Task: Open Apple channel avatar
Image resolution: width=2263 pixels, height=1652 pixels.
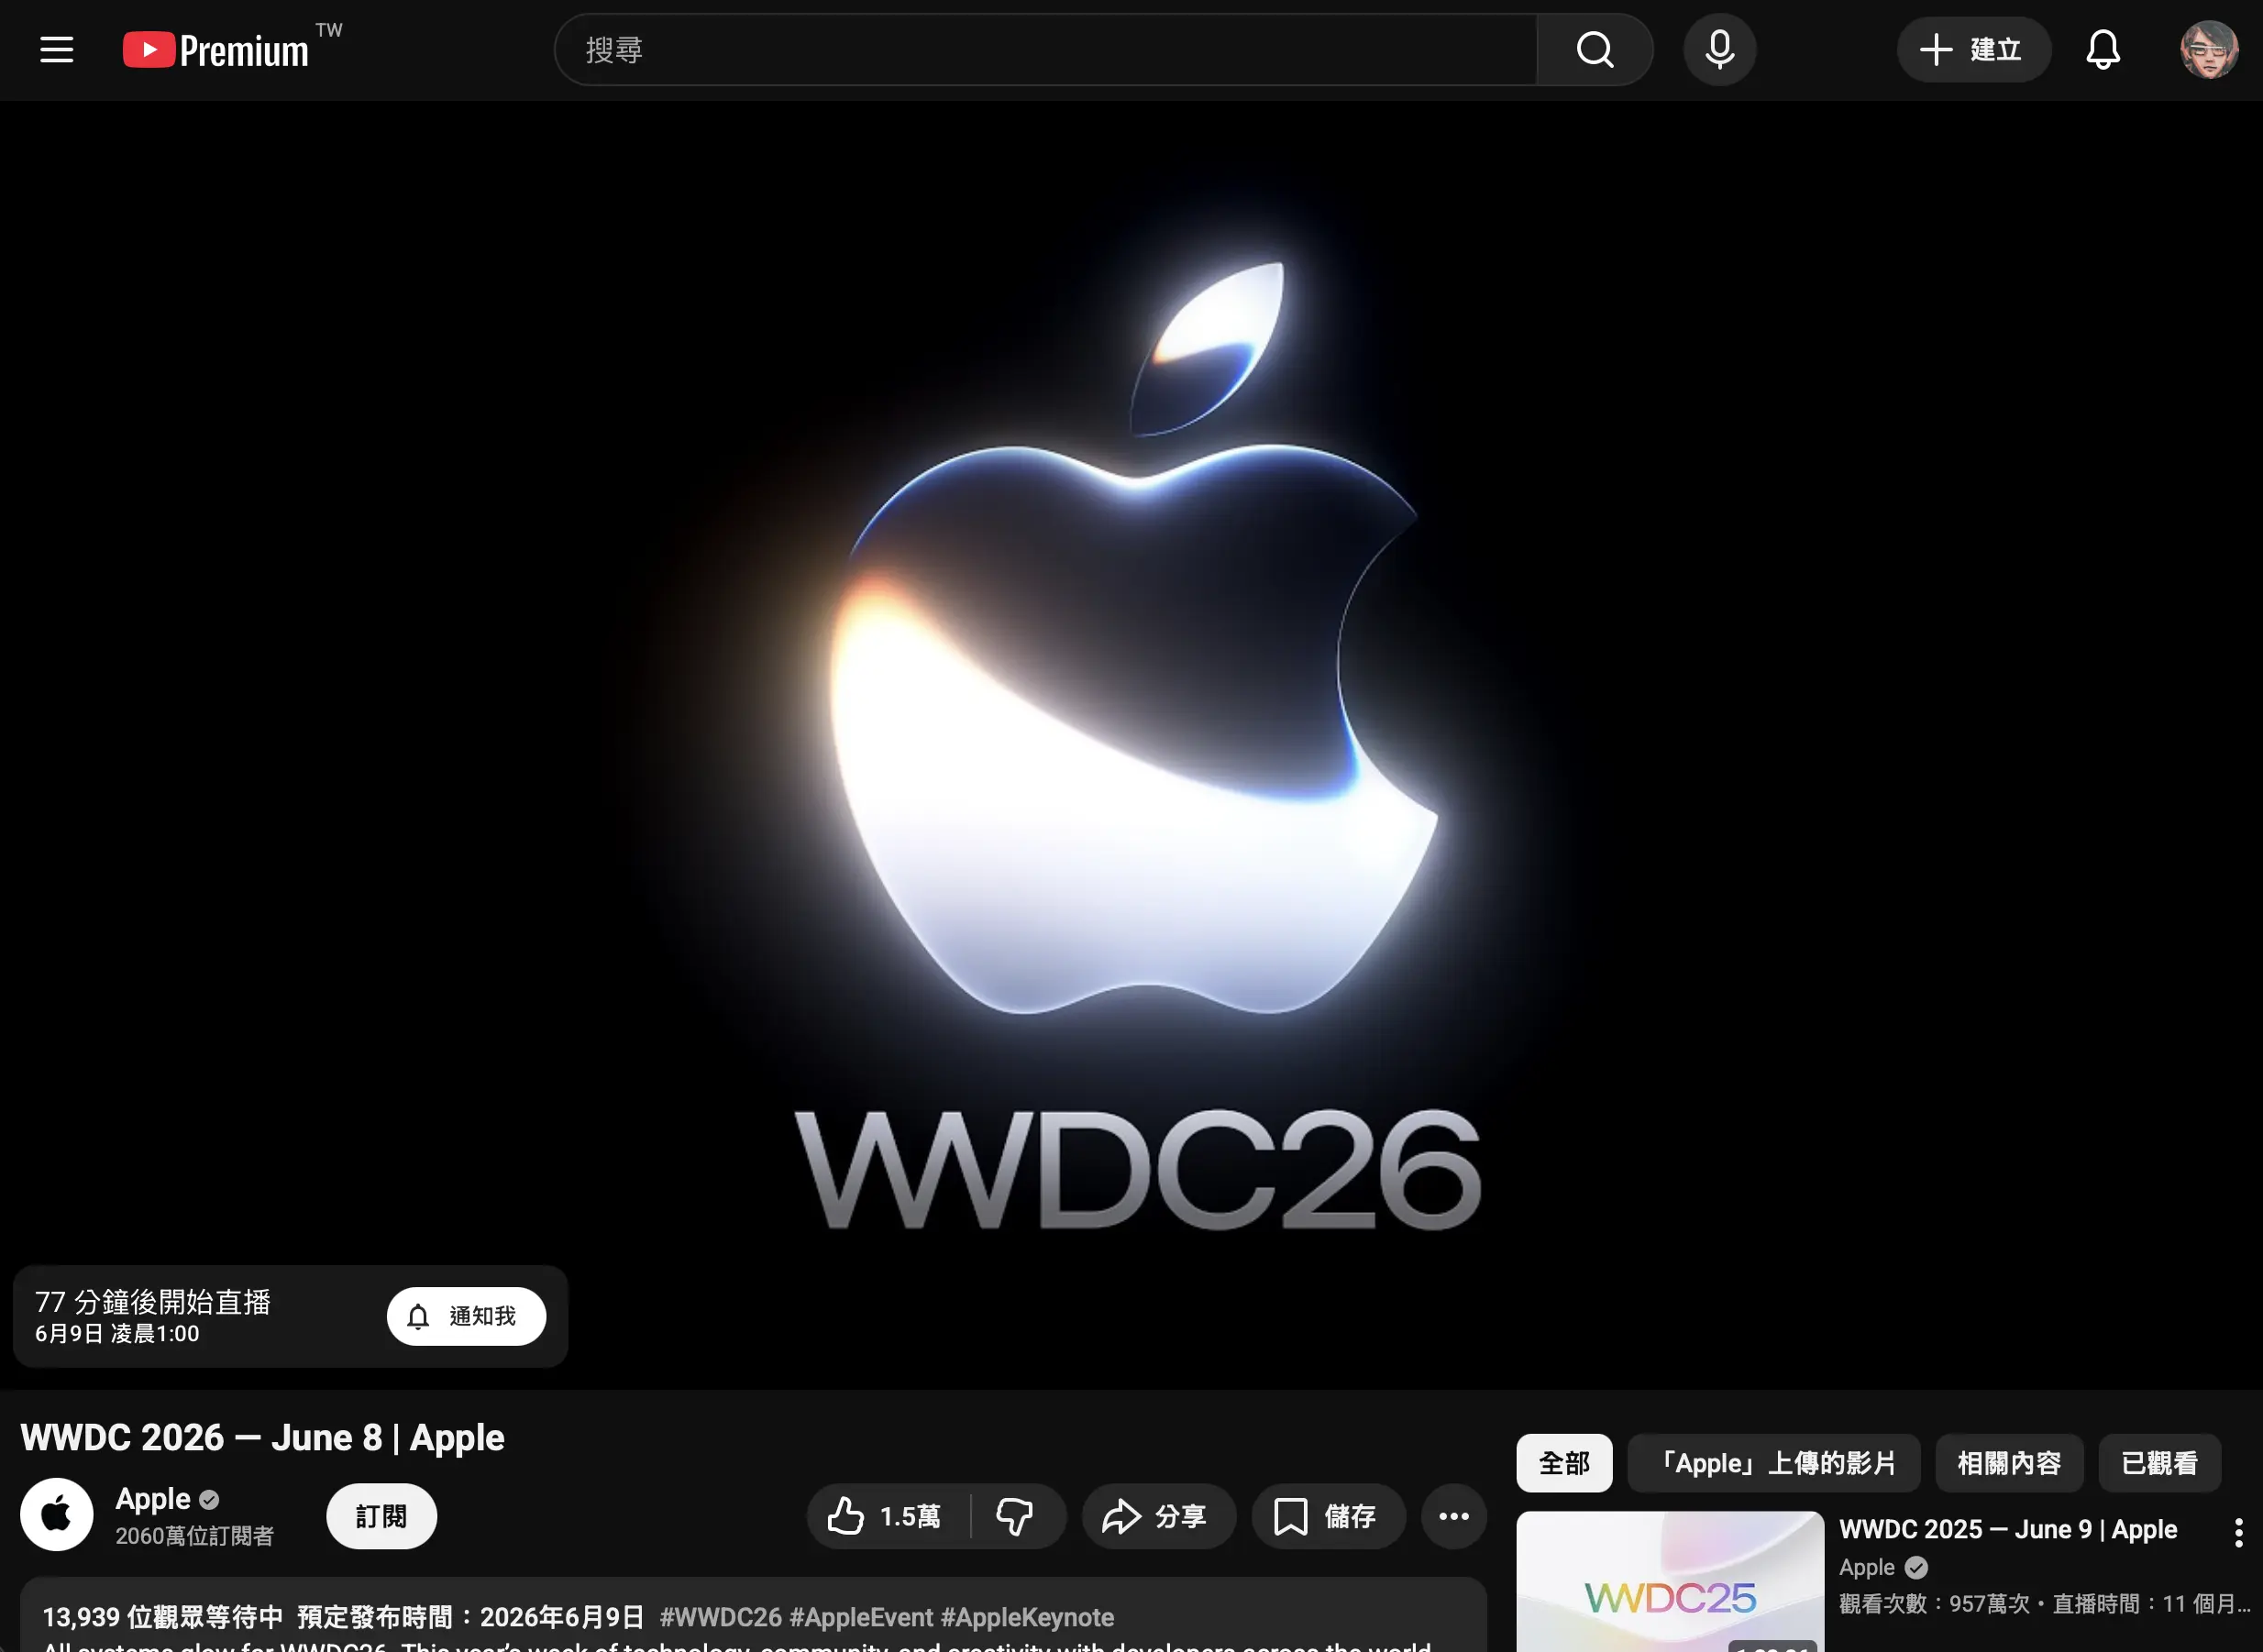Action: tap(57, 1515)
